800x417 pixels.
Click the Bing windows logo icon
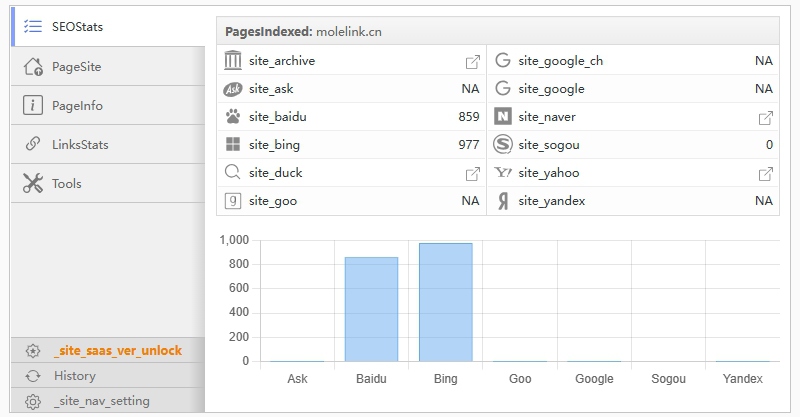[x=233, y=145]
